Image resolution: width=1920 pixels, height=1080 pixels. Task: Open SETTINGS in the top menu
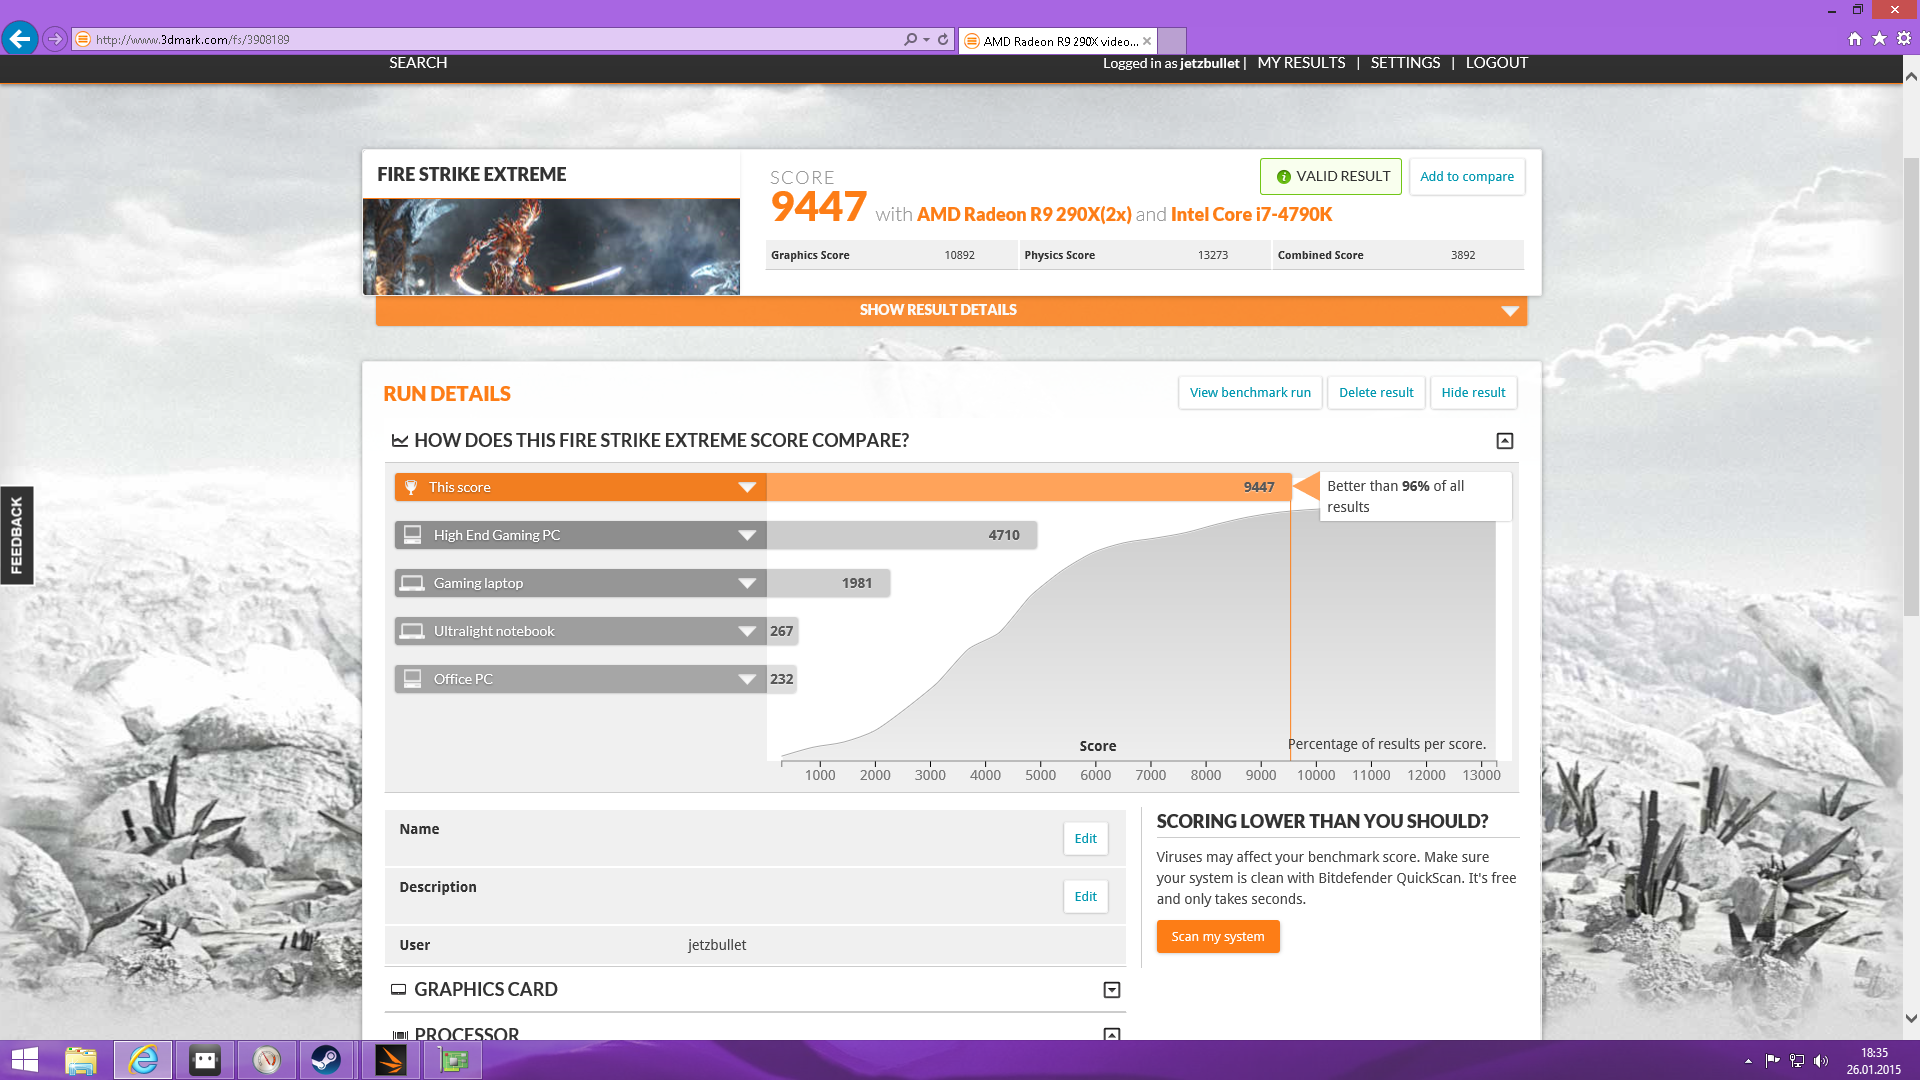click(1405, 63)
